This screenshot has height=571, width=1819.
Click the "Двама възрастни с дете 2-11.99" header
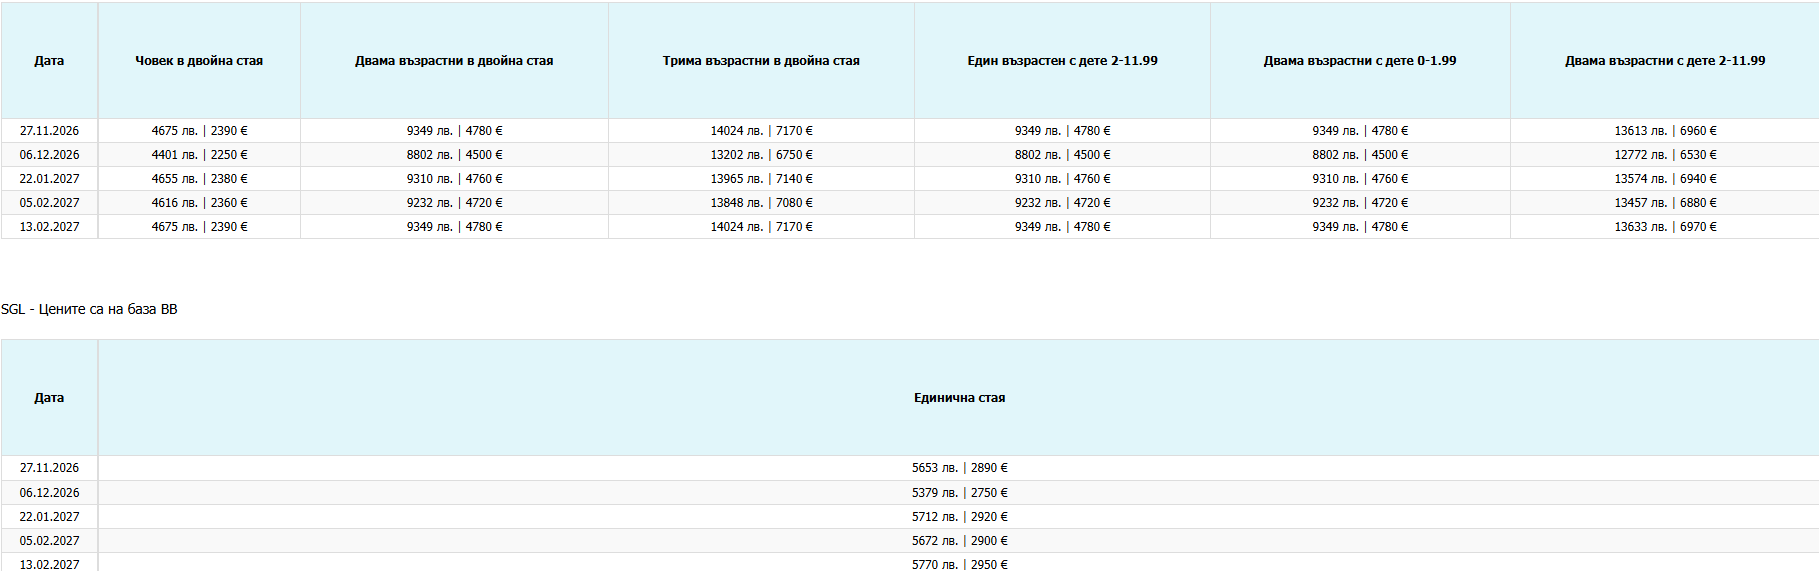tap(1665, 61)
